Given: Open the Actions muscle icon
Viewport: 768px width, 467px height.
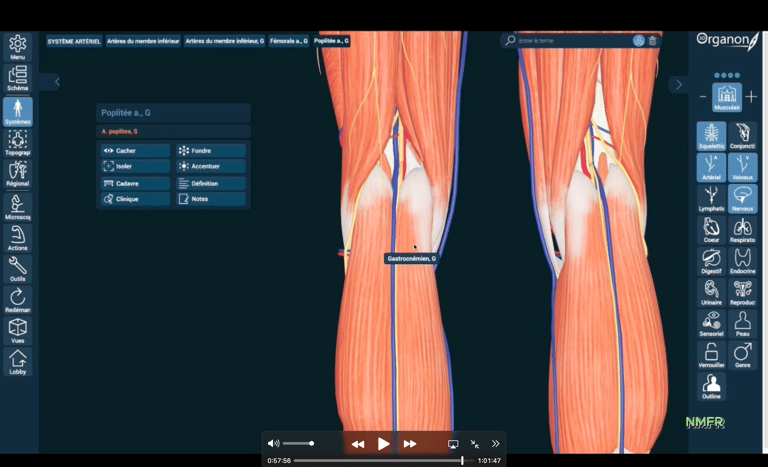Looking at the screenshot, I should pyautogui.click(x=18, y=238).
